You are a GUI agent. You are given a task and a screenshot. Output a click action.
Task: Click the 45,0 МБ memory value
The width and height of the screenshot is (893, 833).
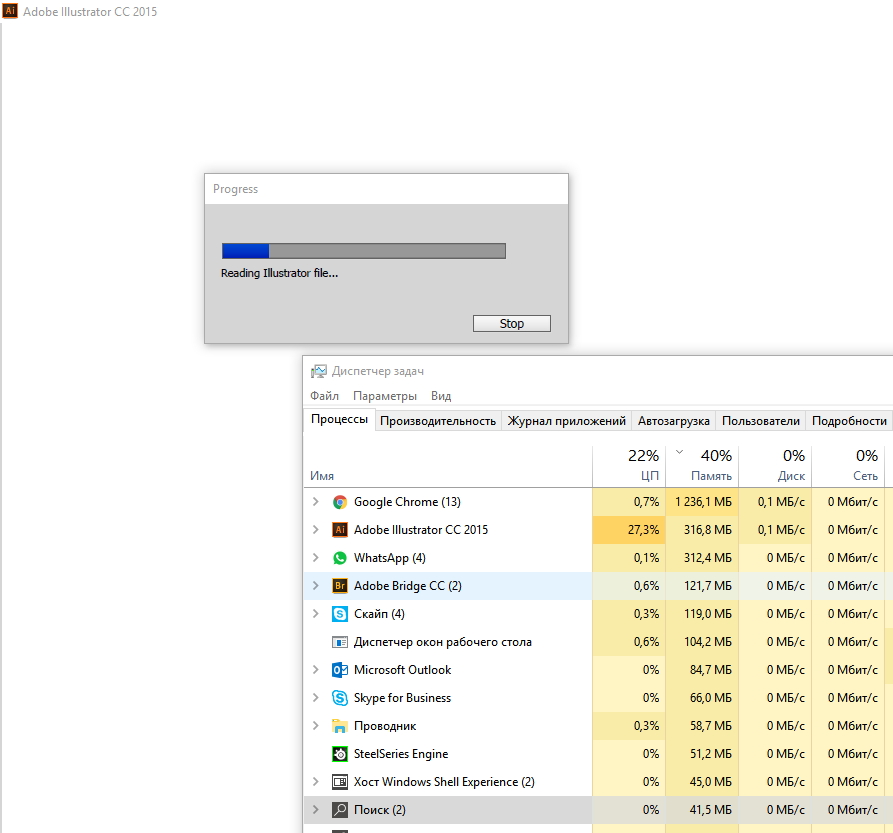711,782
